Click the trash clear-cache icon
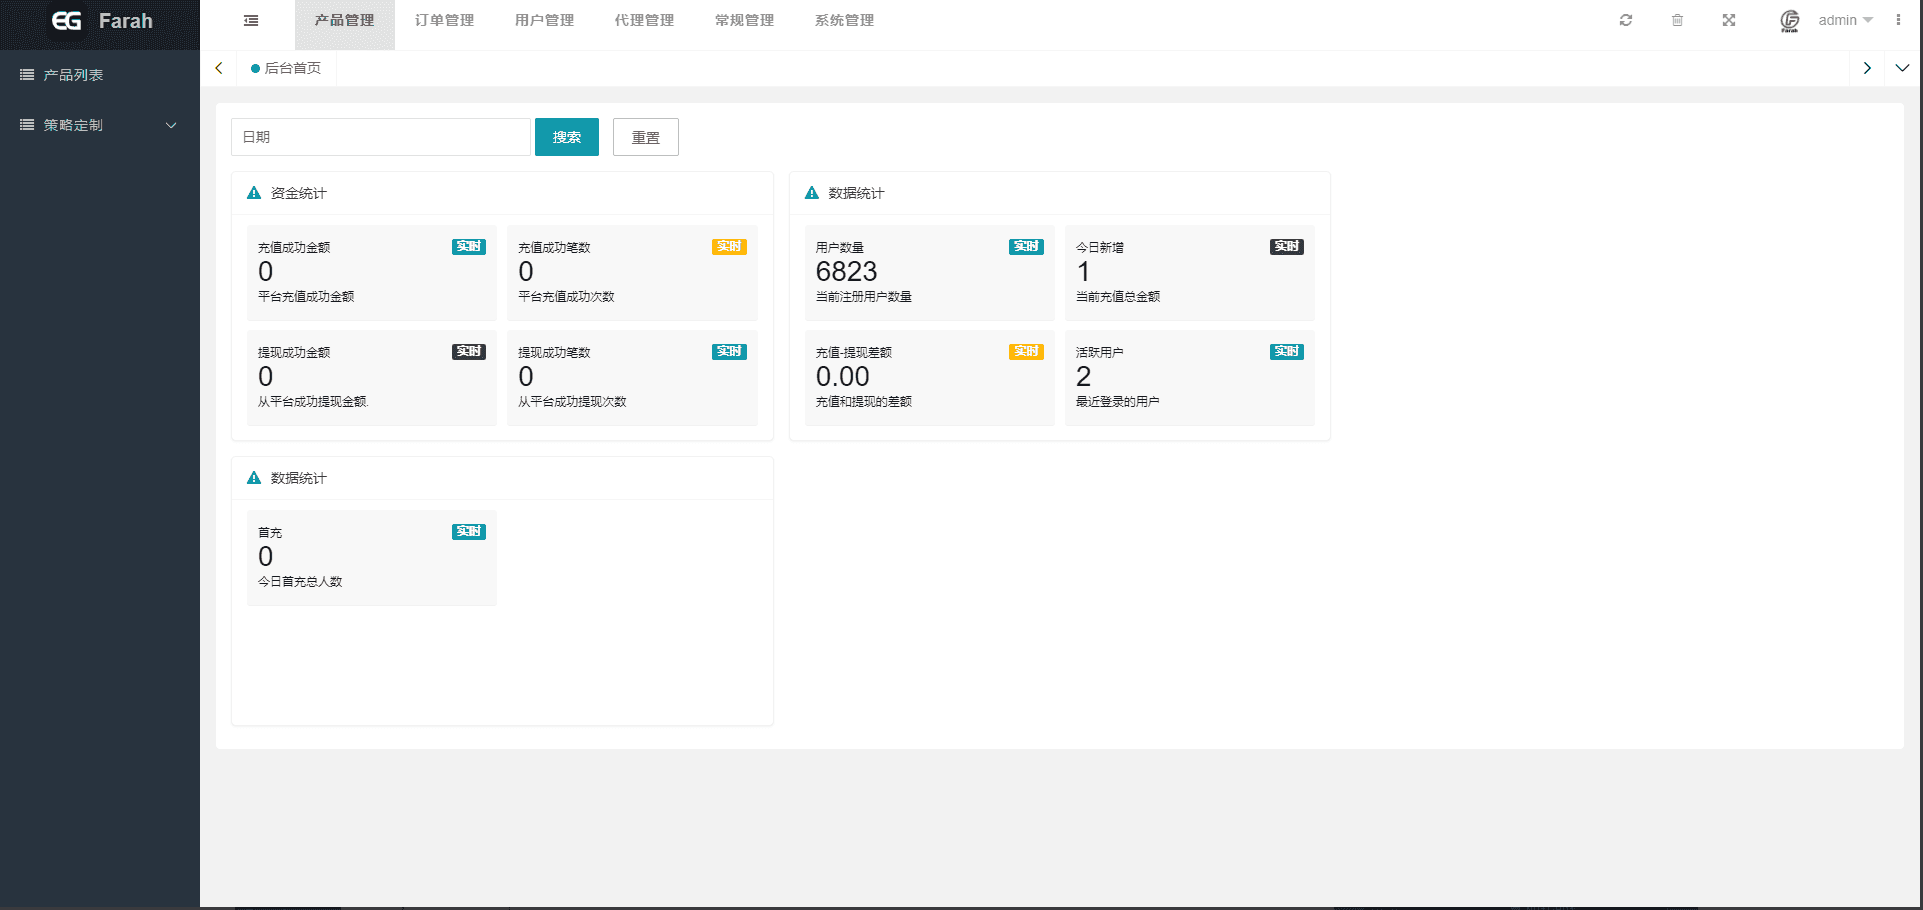 click(x=1677, y=20)
